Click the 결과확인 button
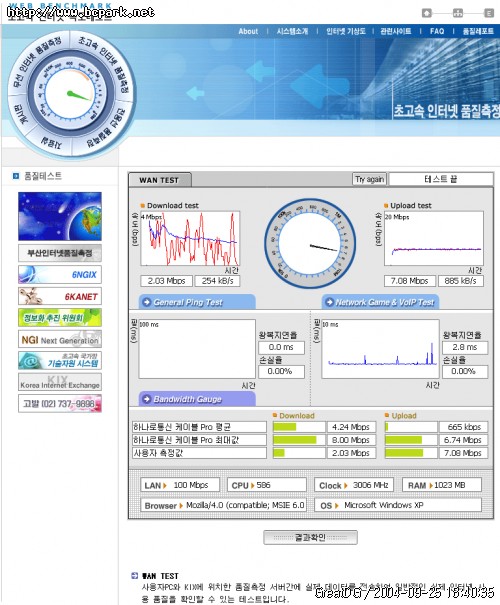Image resolution: width=500 pixels, height=605 pixels. click(x=310, y=537)
